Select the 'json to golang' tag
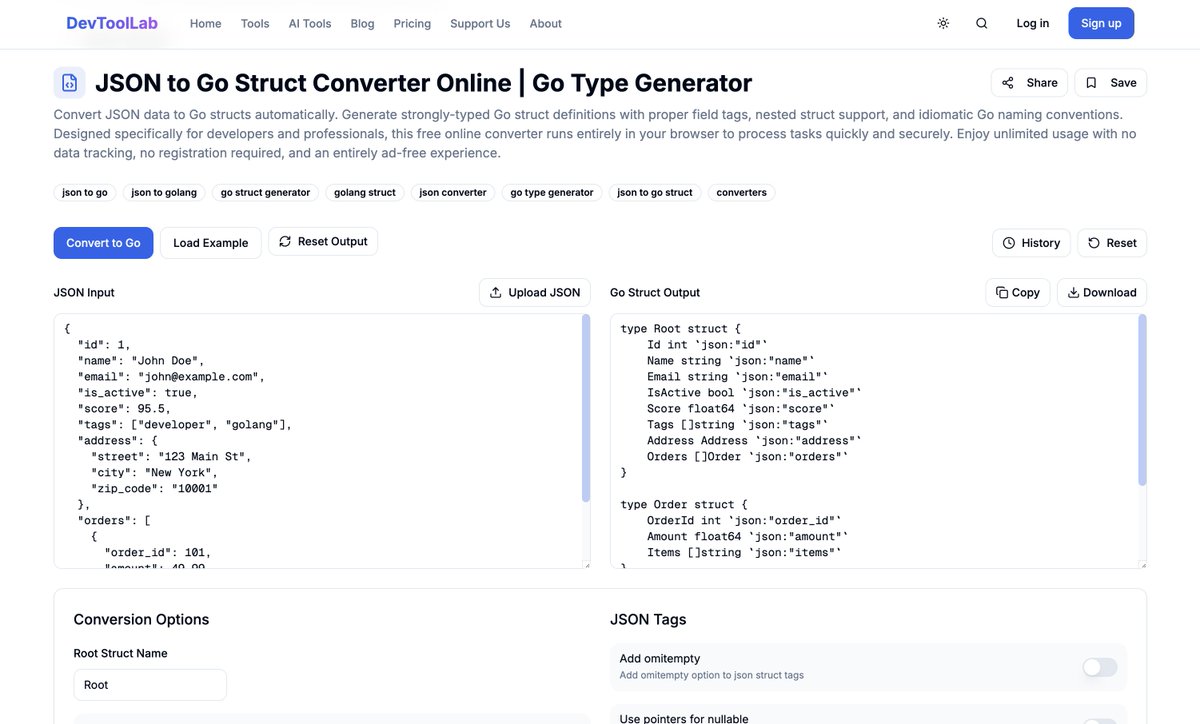 click(164, 192)
